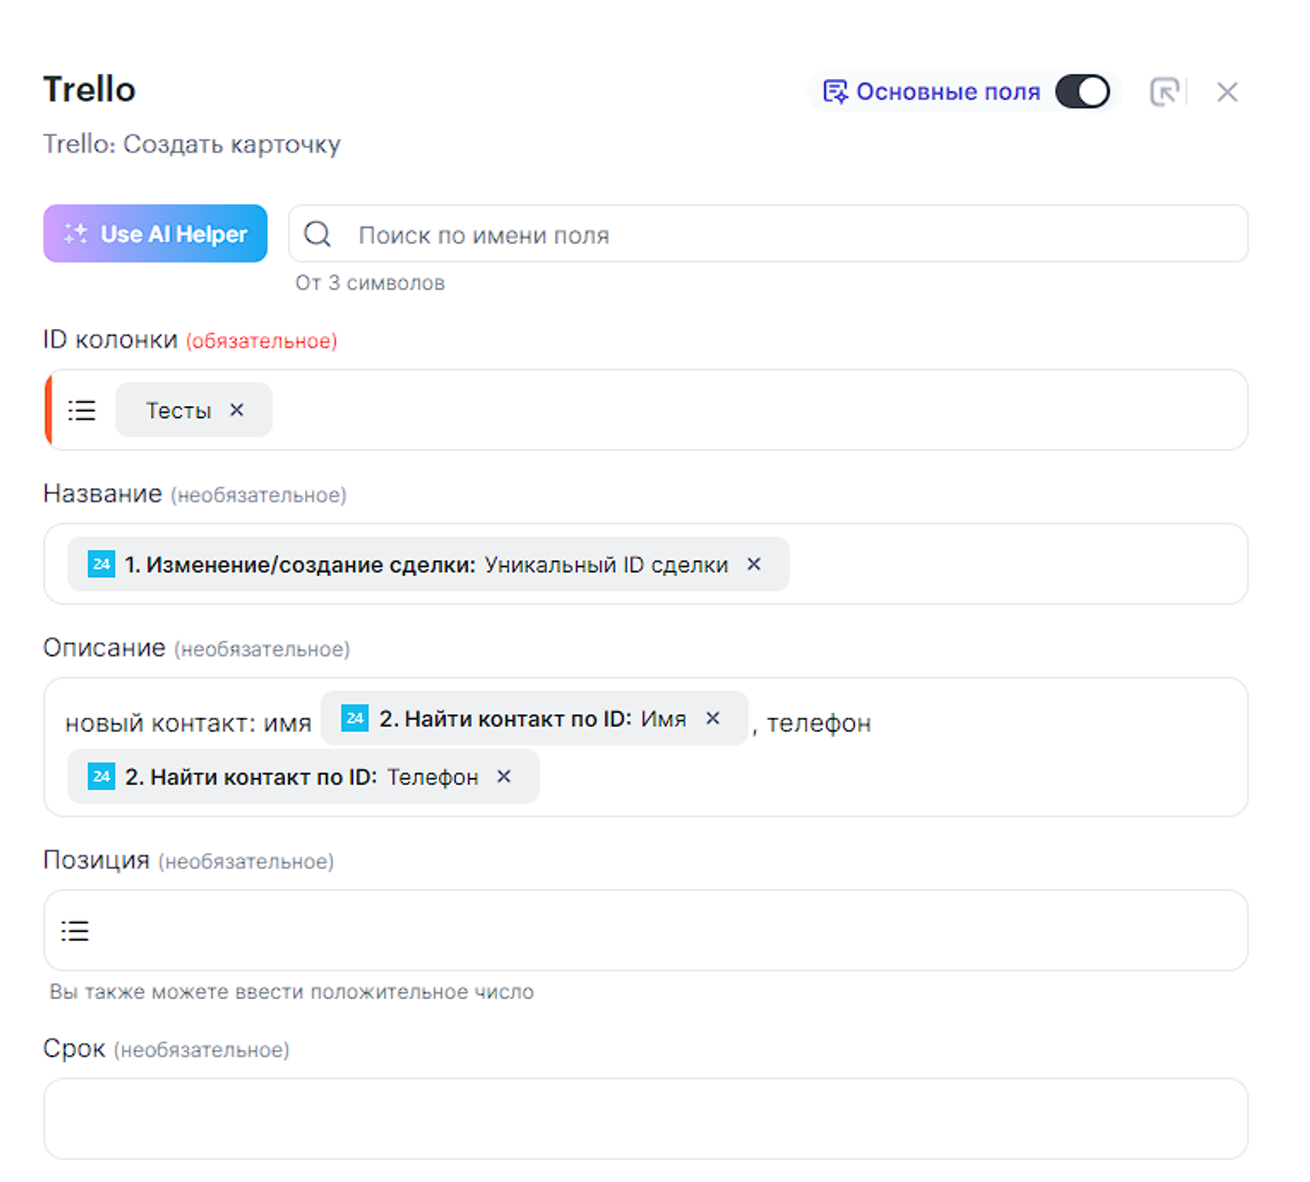Close the Trello settings panel
Viewport: 1310px width, 1182px height.
tap(1227, 92)
